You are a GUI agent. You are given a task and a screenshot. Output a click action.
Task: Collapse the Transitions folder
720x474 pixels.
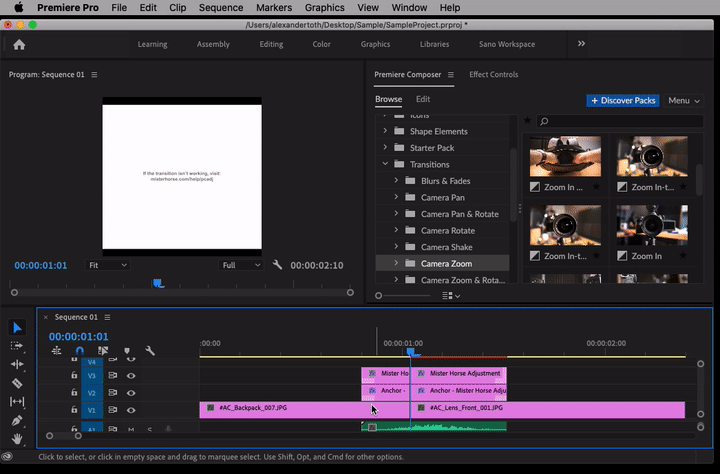(x=385, y=164)
